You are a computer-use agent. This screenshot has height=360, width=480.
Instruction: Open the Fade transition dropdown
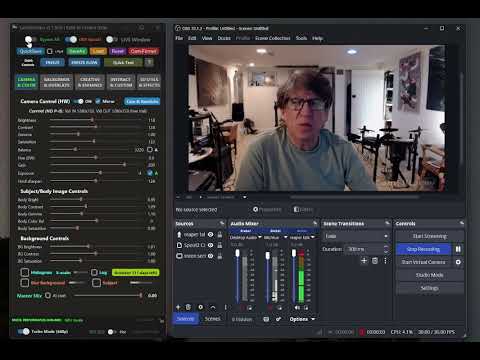pos(356,236)
